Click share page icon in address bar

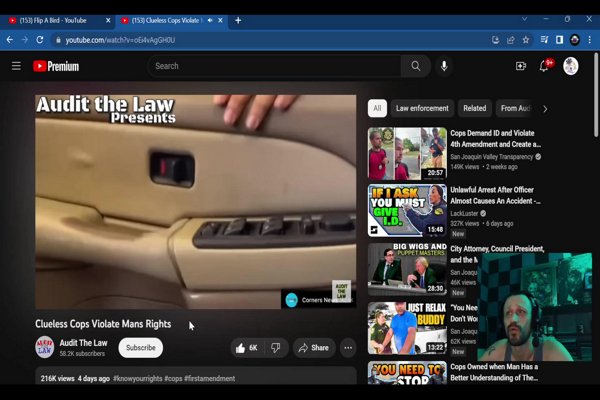click(x=510, y=40)
